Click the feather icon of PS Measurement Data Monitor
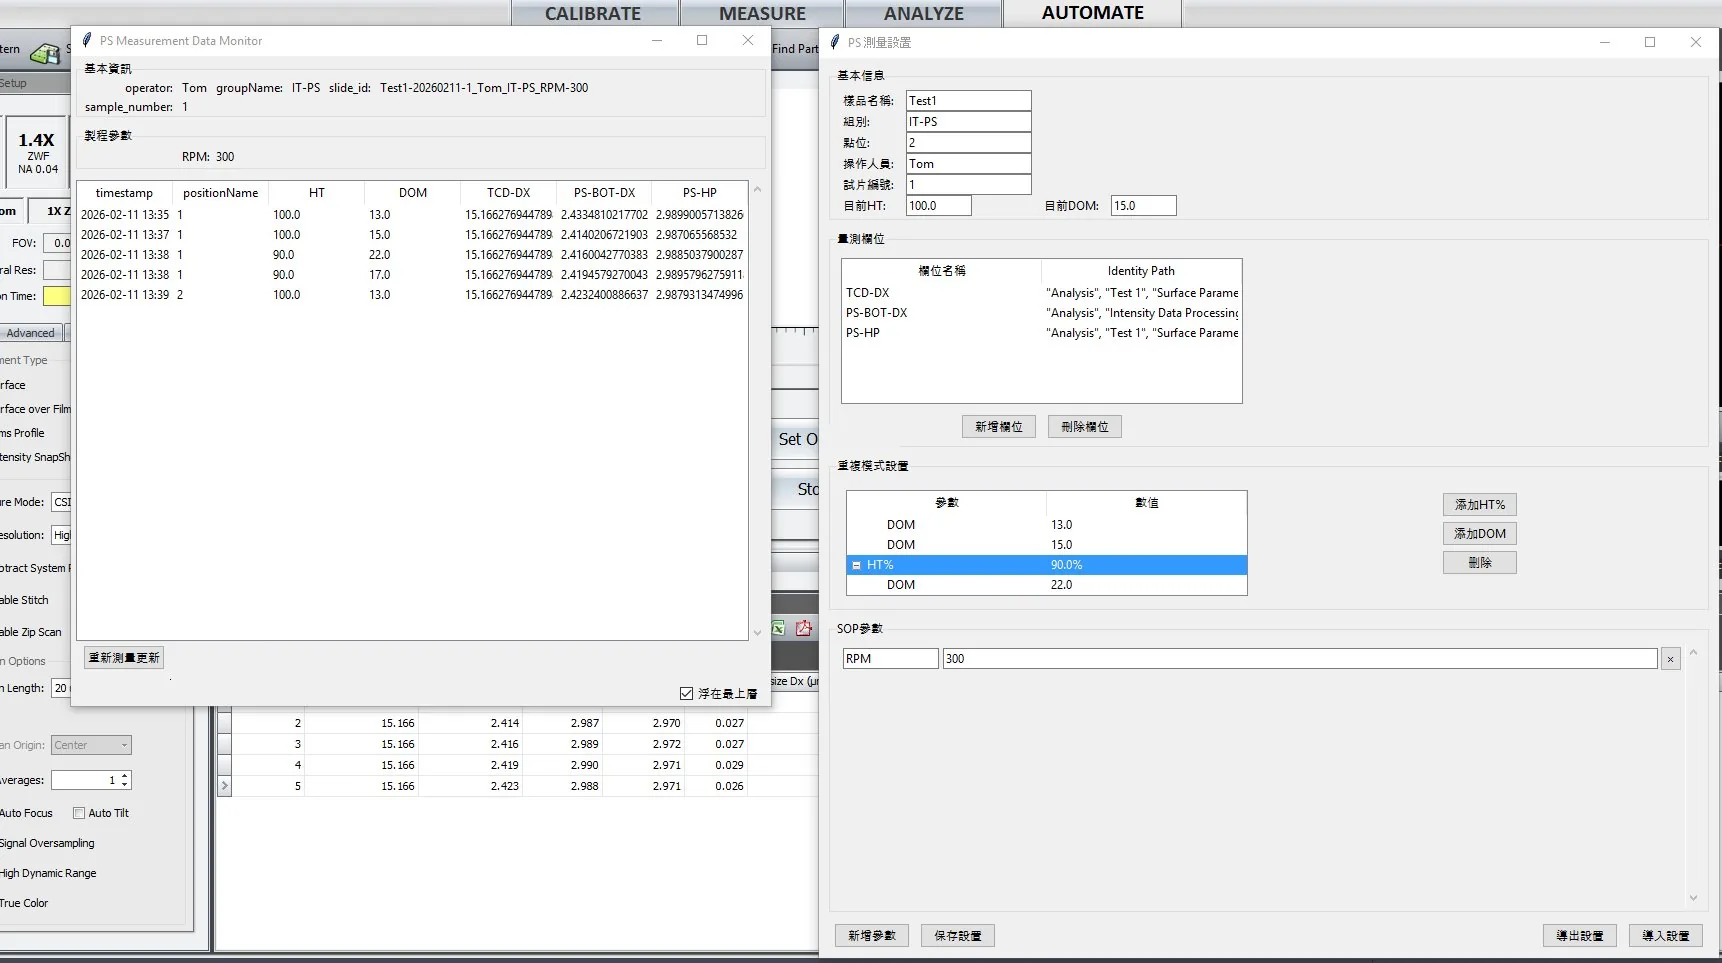 (87, 40)
